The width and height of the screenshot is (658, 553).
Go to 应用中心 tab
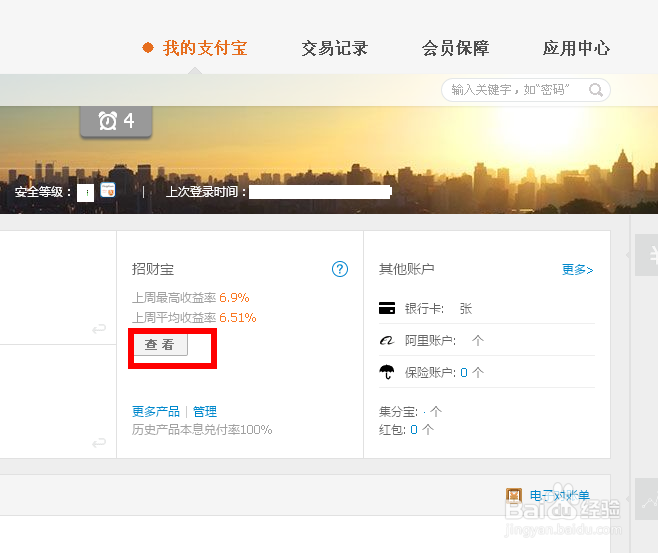point(576,48)
